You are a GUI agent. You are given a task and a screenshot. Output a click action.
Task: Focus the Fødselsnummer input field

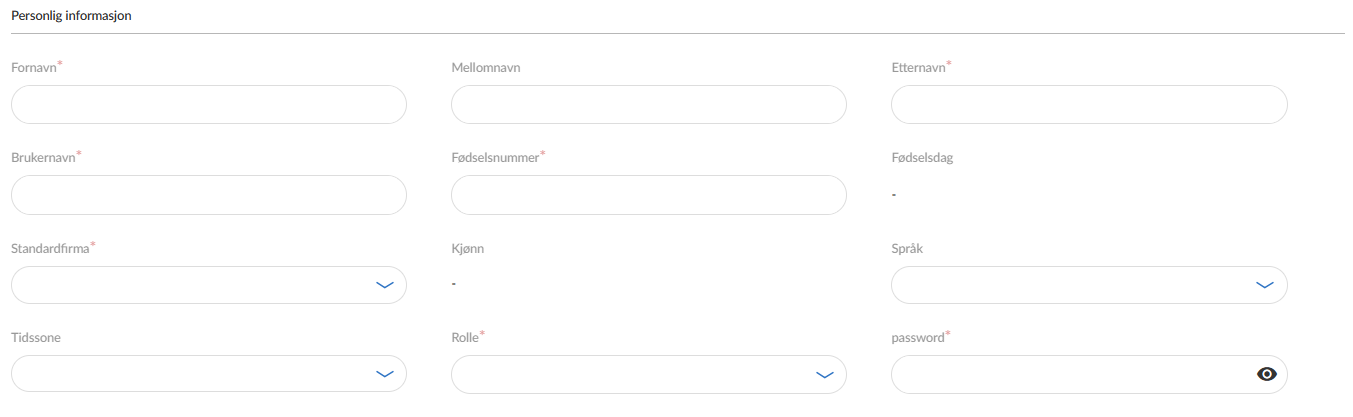point(648,195)
